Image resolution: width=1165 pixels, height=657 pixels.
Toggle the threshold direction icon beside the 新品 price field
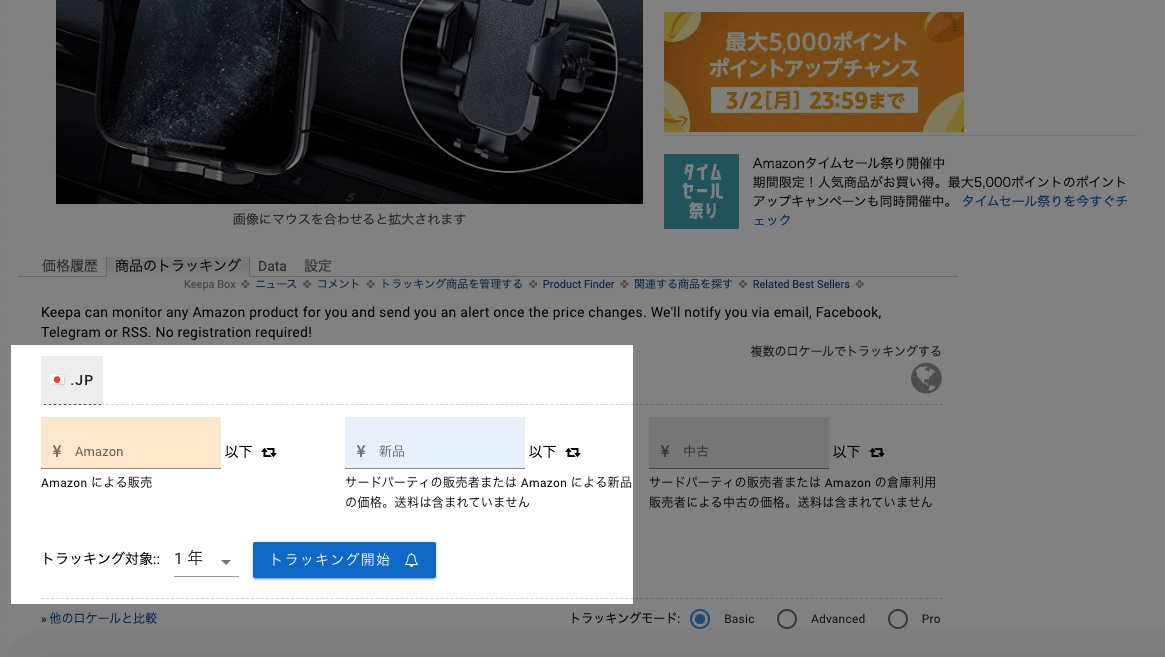click(x=573, y=452)
